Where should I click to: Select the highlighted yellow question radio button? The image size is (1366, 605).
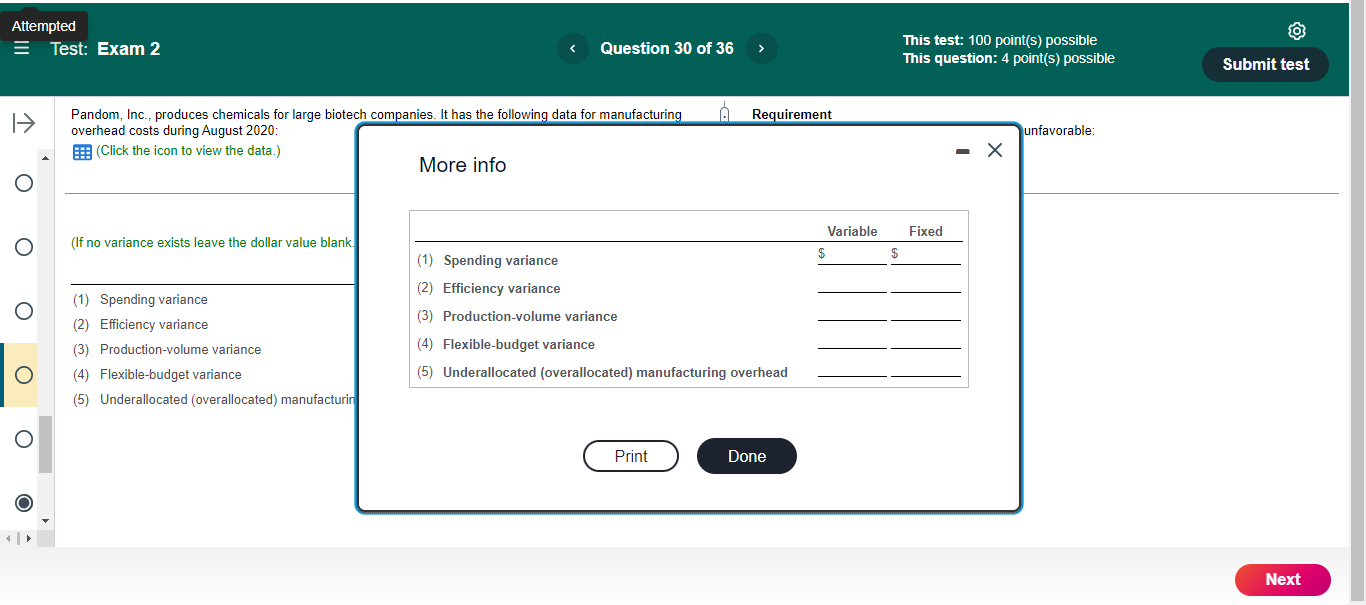click(23, 375)
